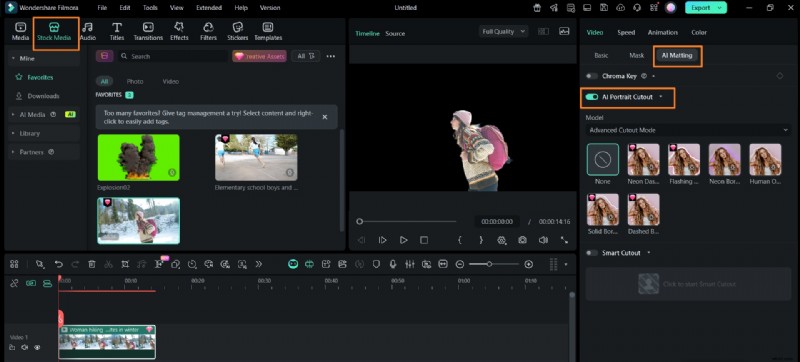
Task: Open the Full Quality dropdown
Action: coord(503,32)
